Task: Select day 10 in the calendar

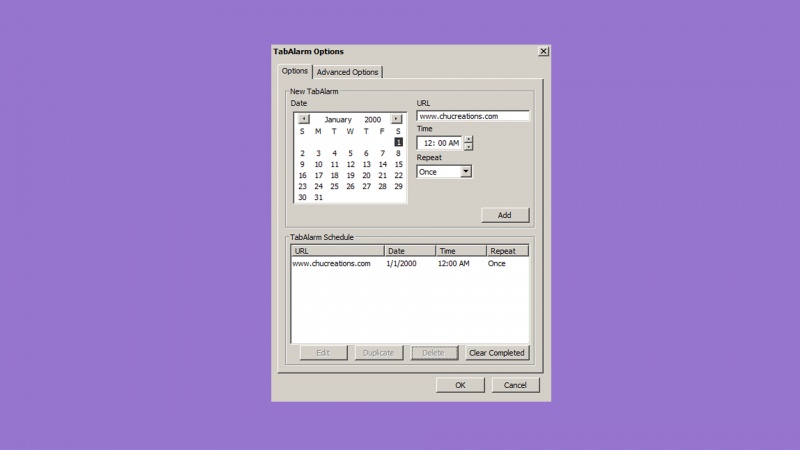Action: [x=318, y=164]
